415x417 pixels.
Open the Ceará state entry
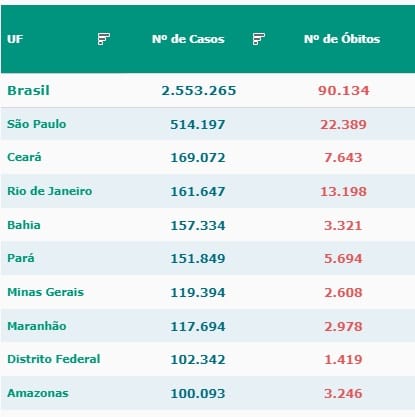click(x=24, y=157)
